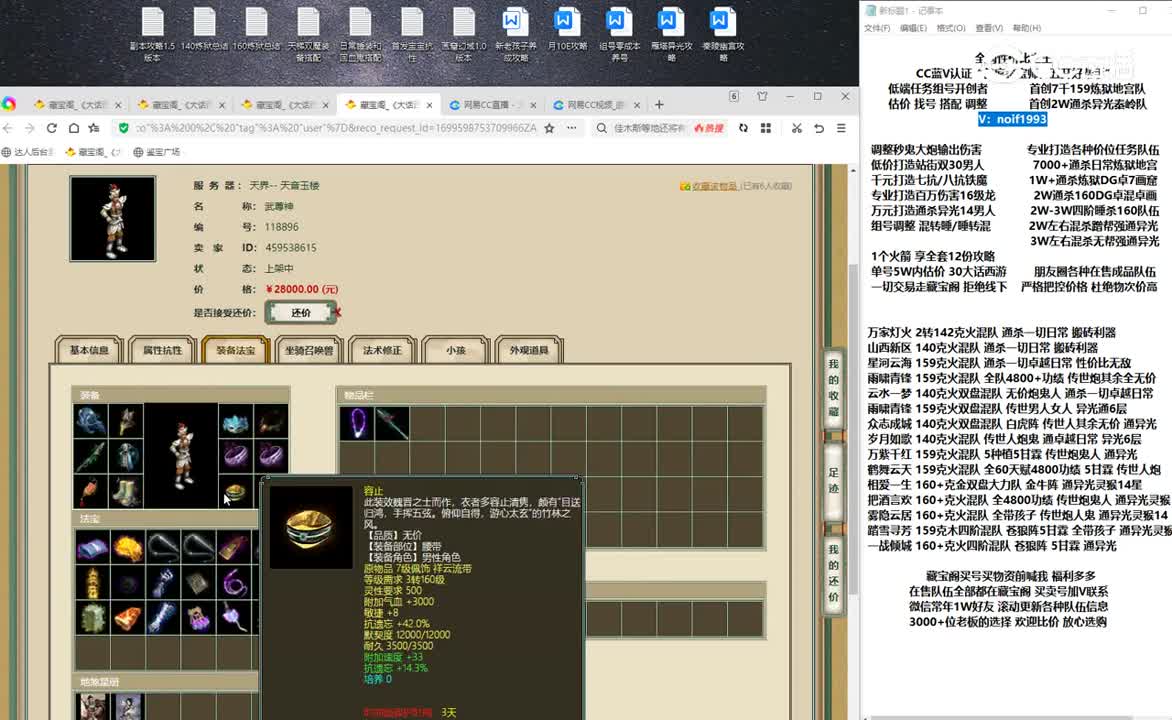Image resolution: width=1172 pixels, height=720 pixels.
Task: Open Notepad 格式(O) menu
Action: pos(950,28)
